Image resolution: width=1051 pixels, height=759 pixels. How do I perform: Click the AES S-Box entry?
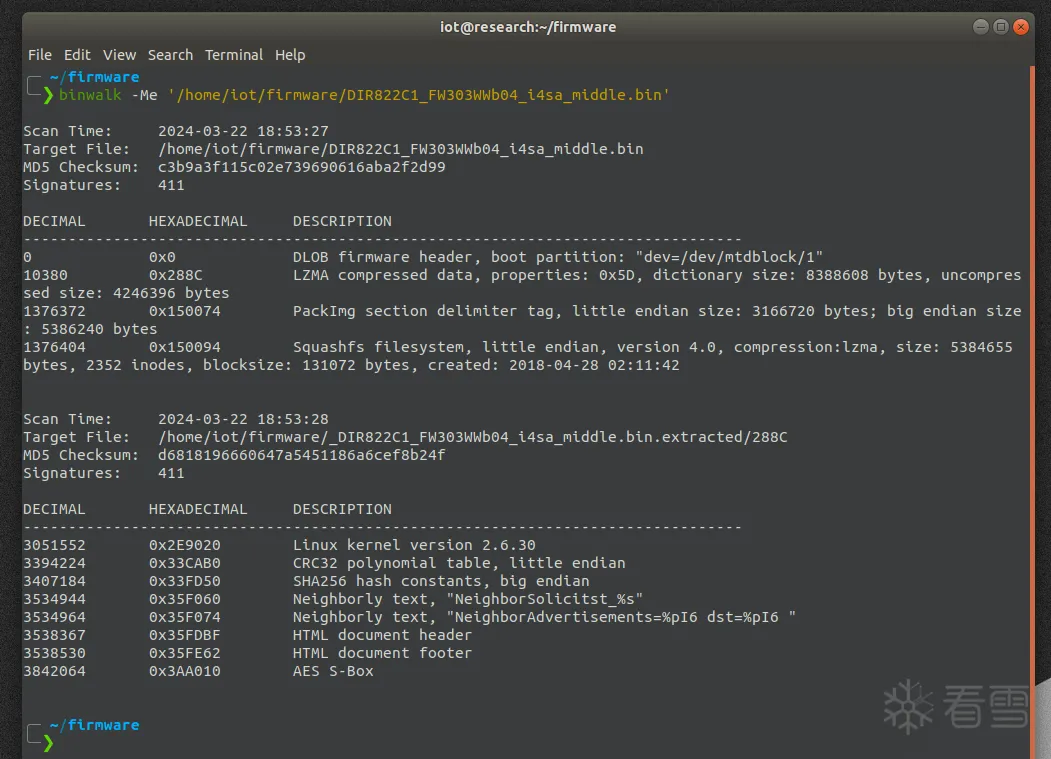click(x=333, y=671)
